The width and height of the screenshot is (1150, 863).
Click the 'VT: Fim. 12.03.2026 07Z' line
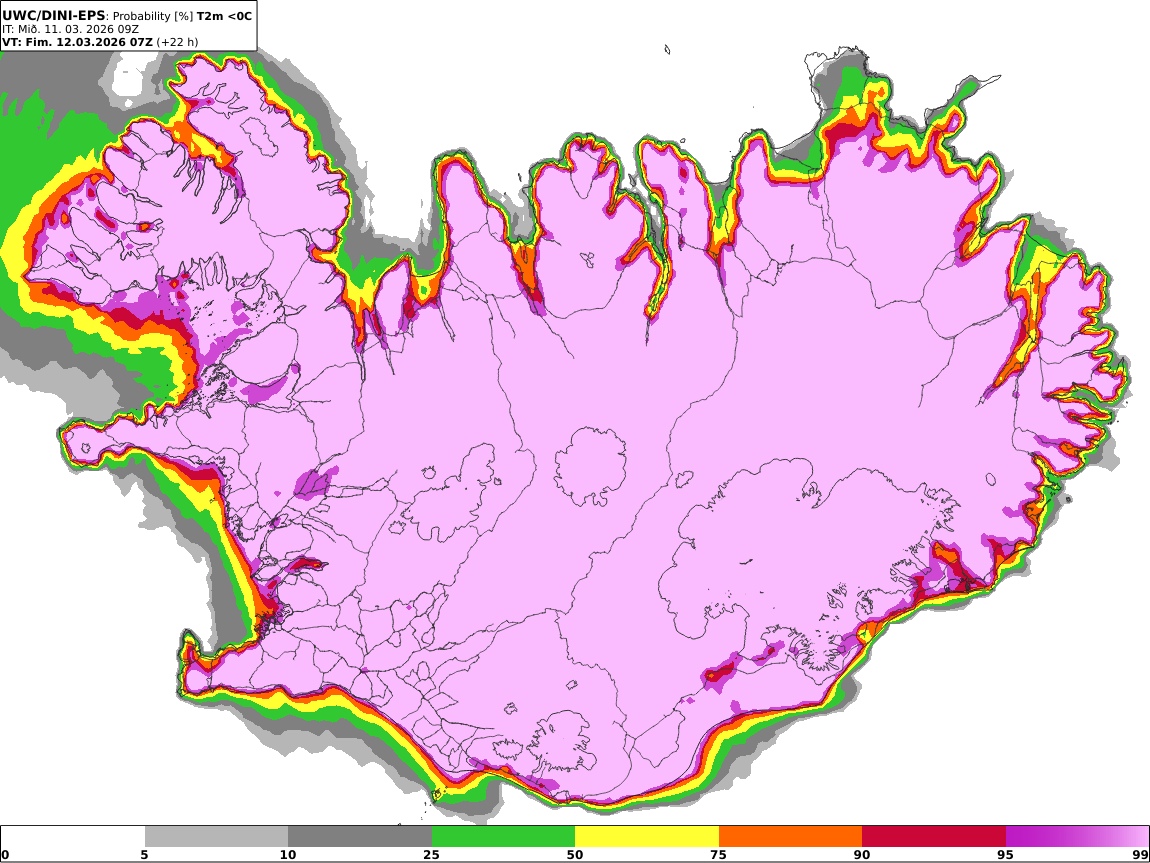click(x=78, y=42)
